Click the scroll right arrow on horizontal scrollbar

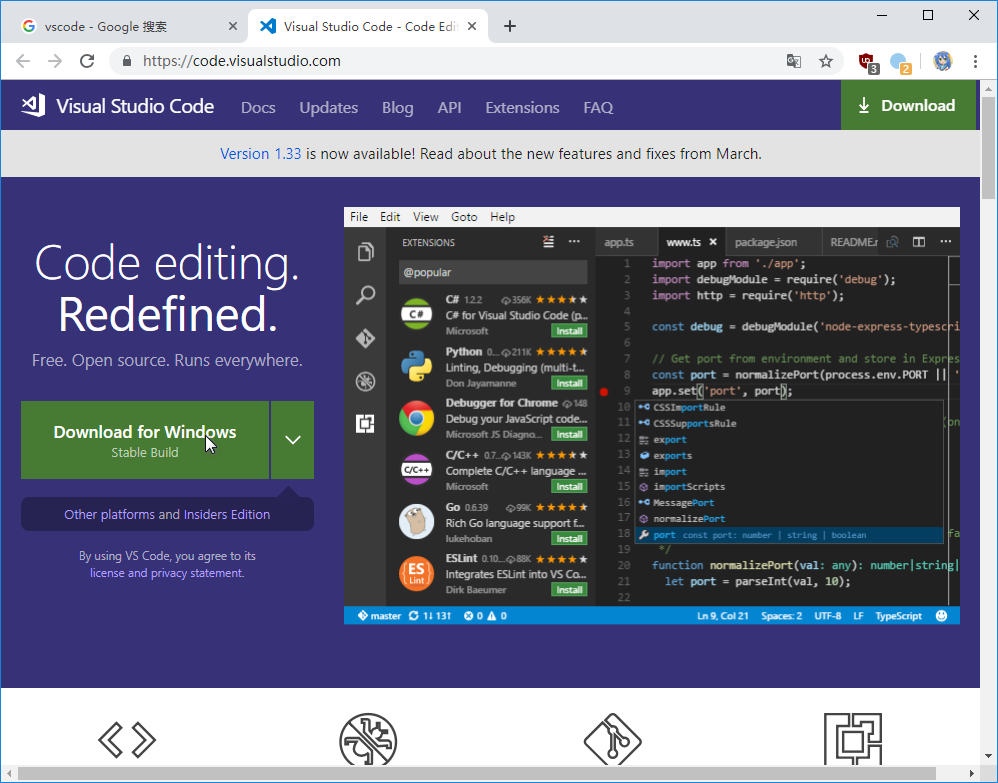(972, 773)
